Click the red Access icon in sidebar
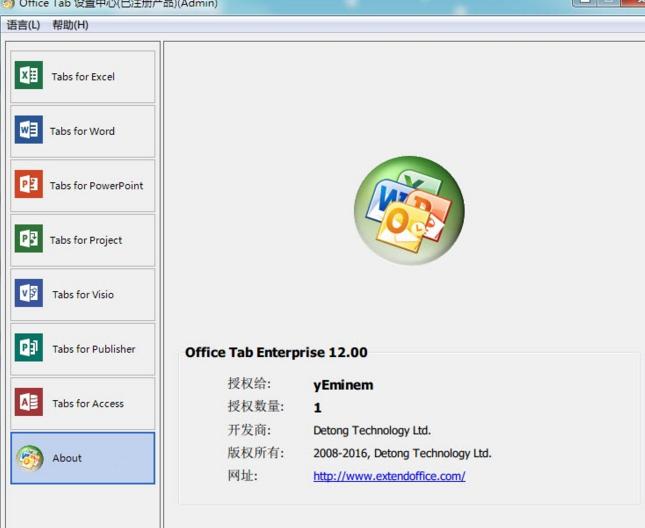 click(x=29, y=402)
